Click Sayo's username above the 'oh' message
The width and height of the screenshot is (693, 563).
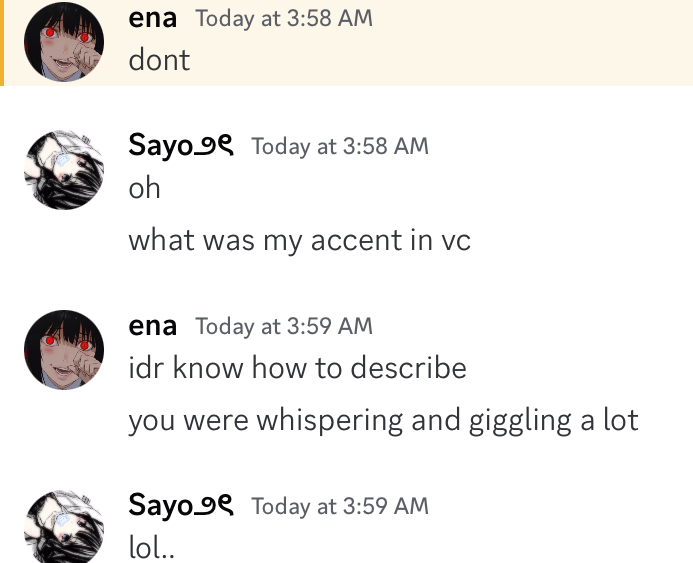coord(180,146)
